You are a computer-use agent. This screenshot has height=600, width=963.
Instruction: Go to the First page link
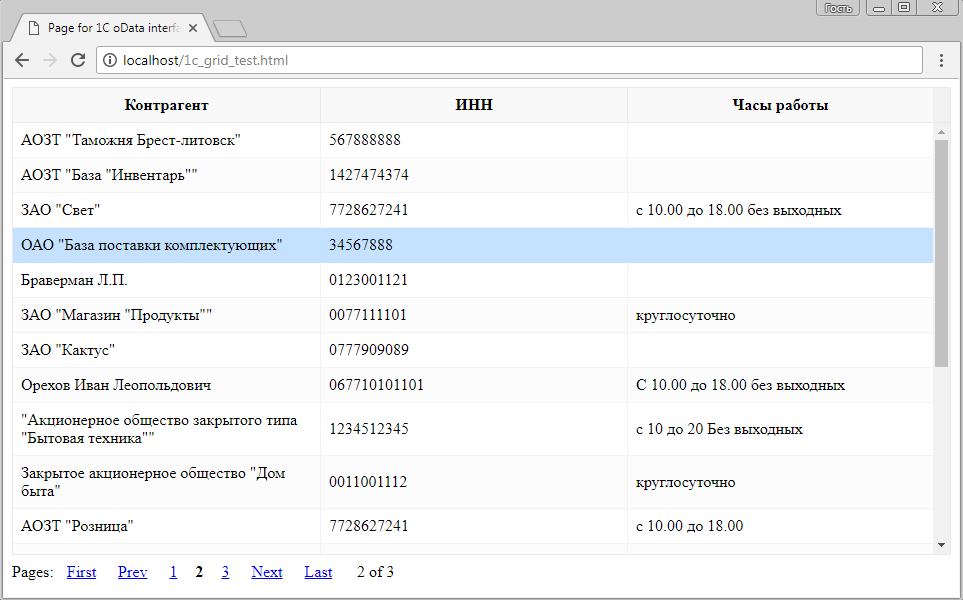[81, 572]
